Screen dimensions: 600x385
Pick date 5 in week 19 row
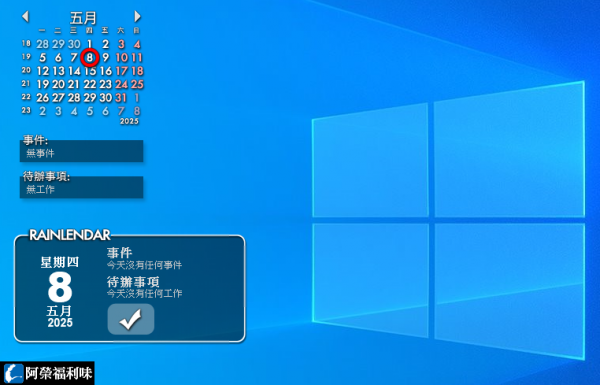tap(42, 58)
